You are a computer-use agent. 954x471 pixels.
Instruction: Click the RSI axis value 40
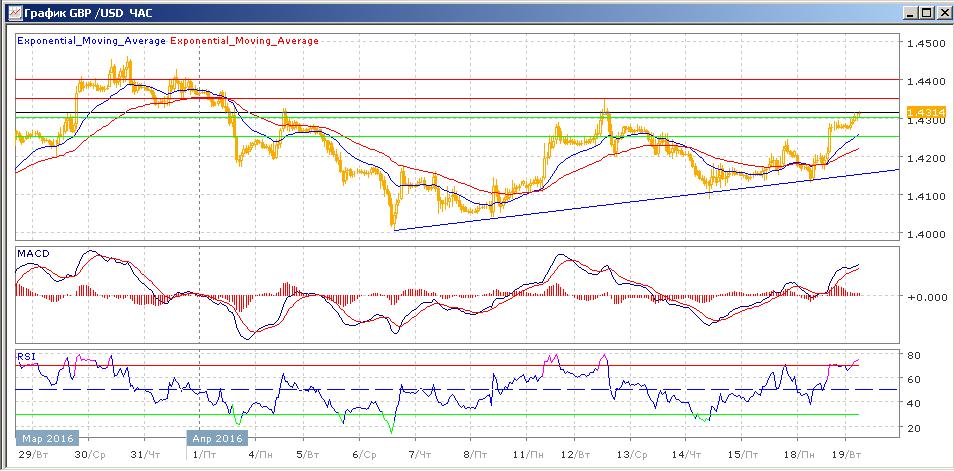pos(914,403)
